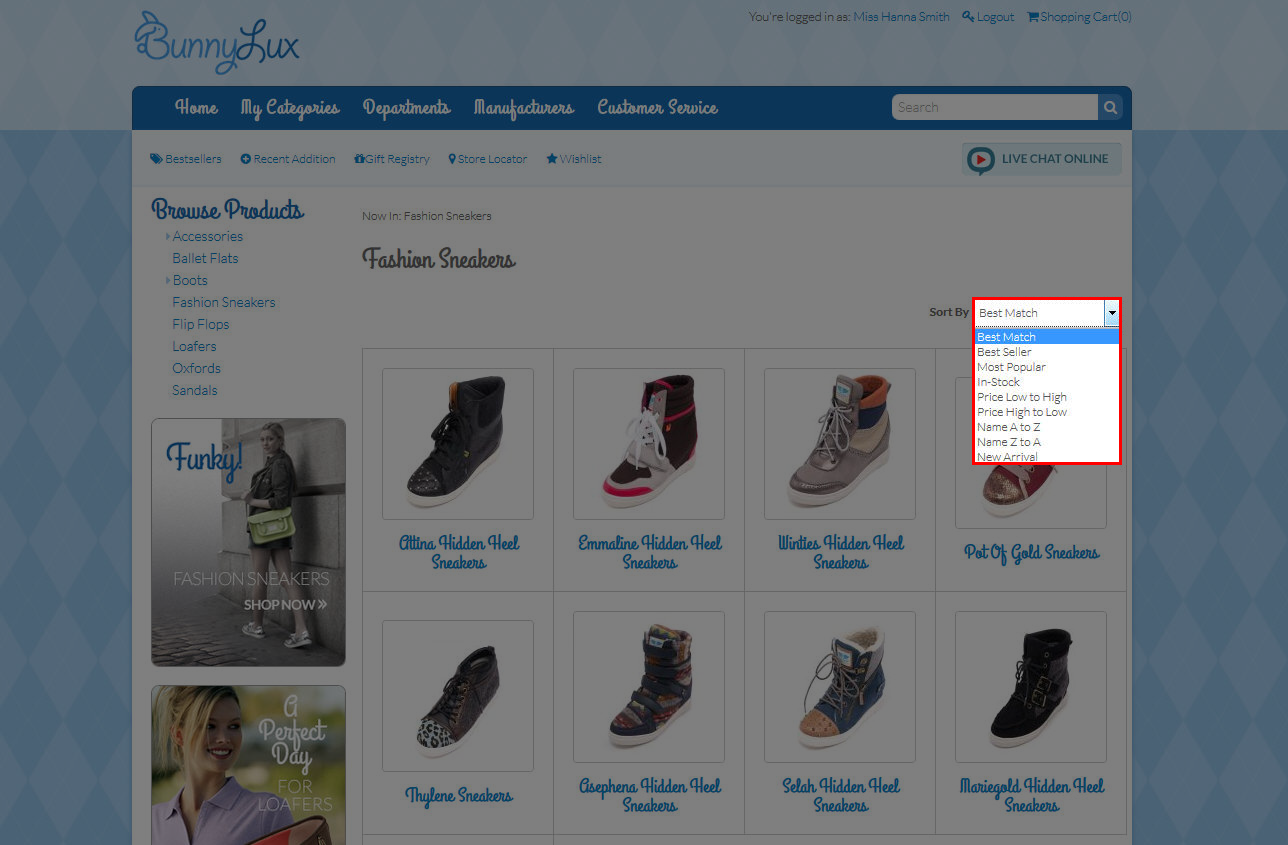1288x845 pixels.
Task: Click the search magnifier button
Action: [1110, 107]
